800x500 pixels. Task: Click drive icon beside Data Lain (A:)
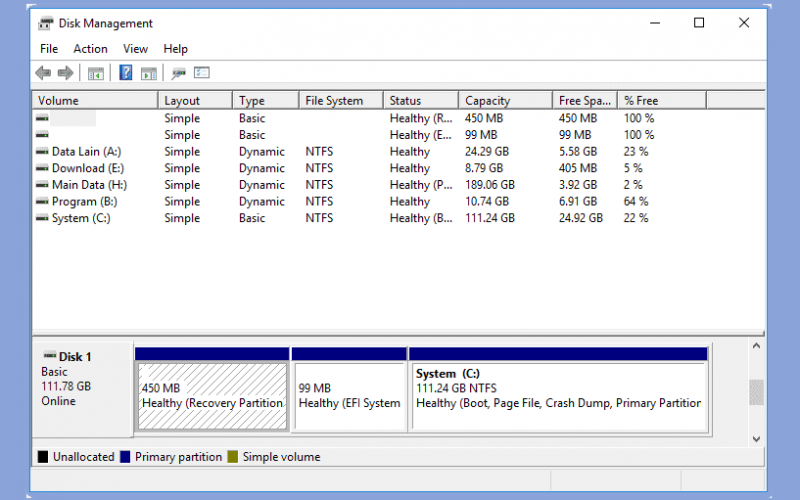tap(42, 152)
